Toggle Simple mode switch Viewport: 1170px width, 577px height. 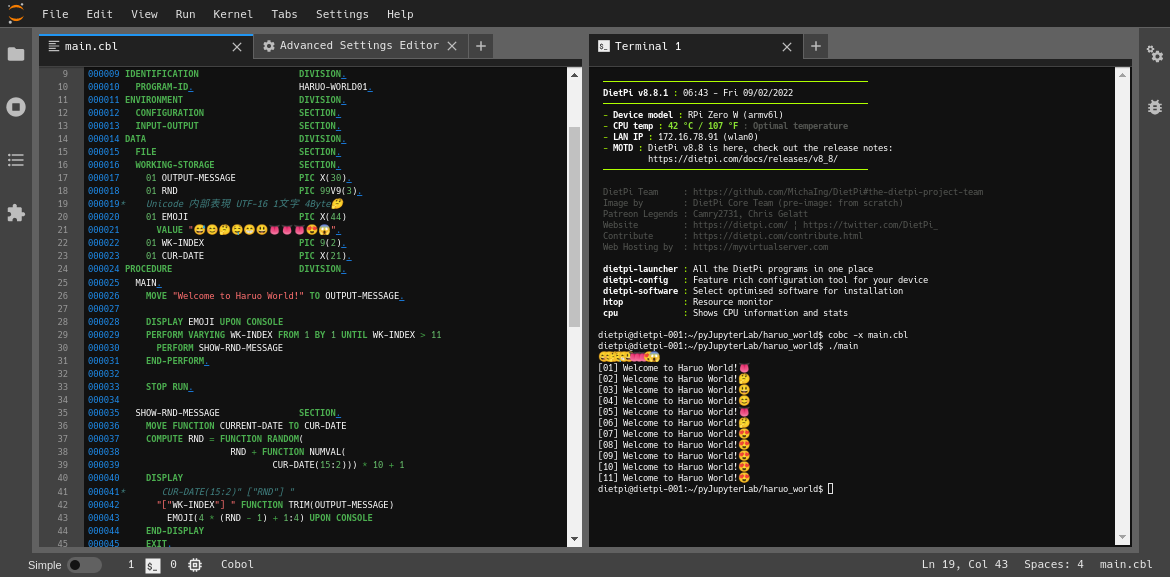pyautogui.click(x=84, y=565)
